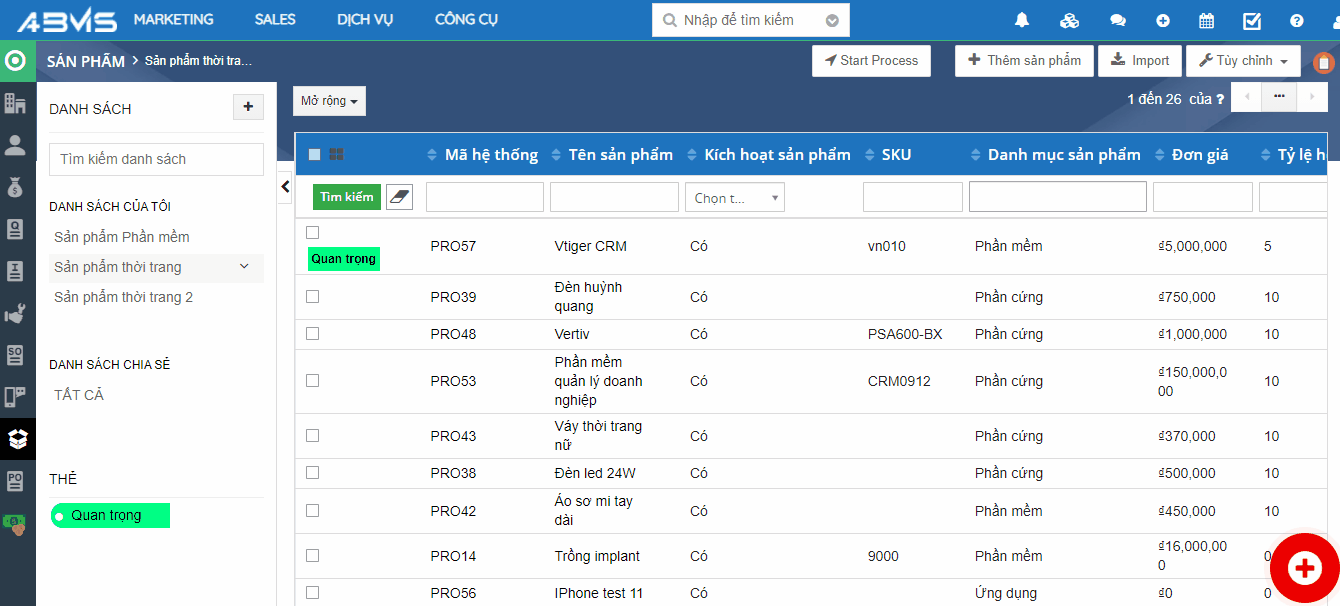The image size is (1340, 606).
Task: Click the eraser icon to clear filters
Action: click(x=399, y=197)
